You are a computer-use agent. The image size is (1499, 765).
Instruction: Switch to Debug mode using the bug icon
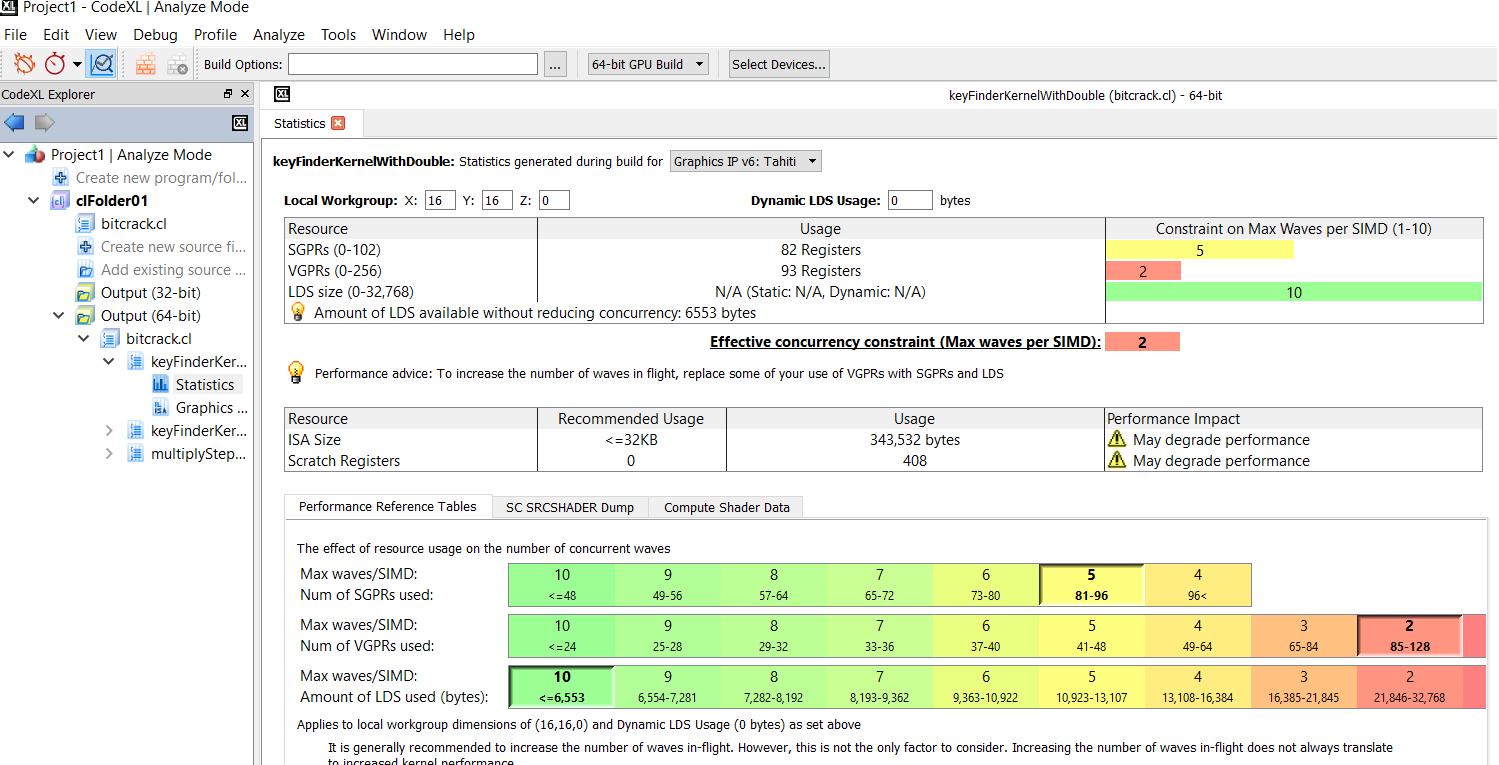[22, 63]
